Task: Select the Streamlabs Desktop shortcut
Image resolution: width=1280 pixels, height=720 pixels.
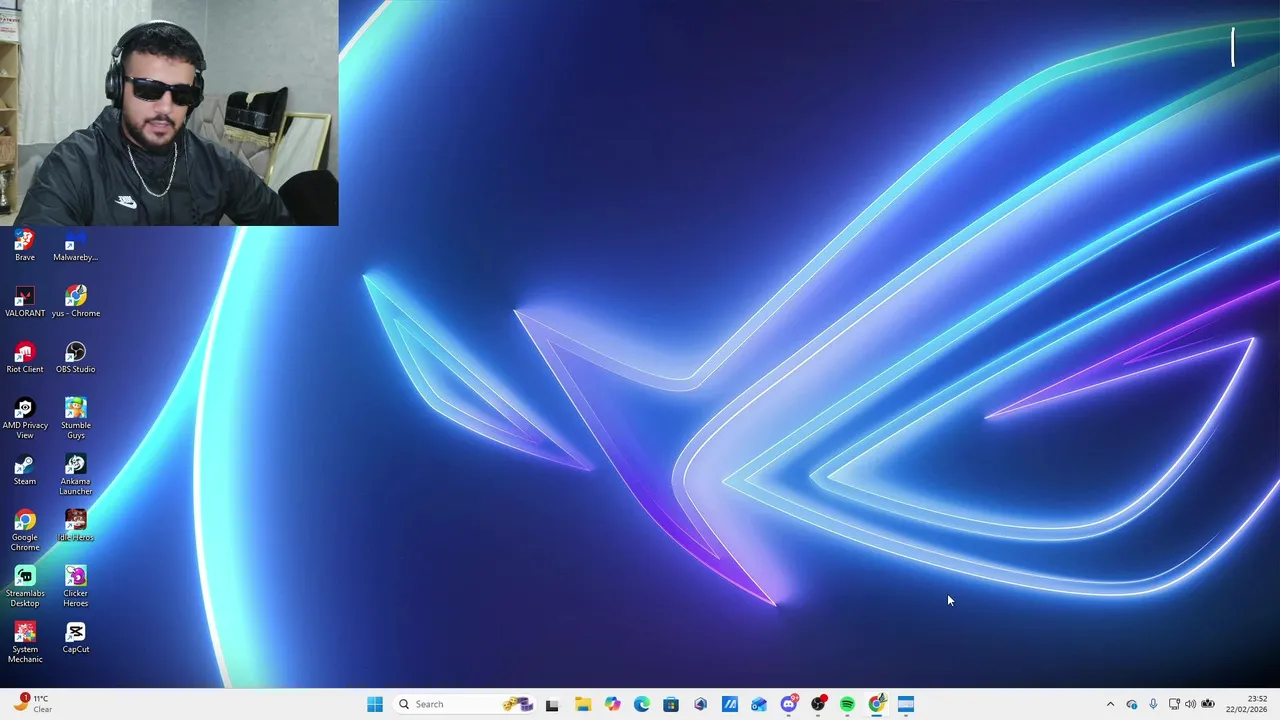Action: pyautogui.click(x=25, y=586)
